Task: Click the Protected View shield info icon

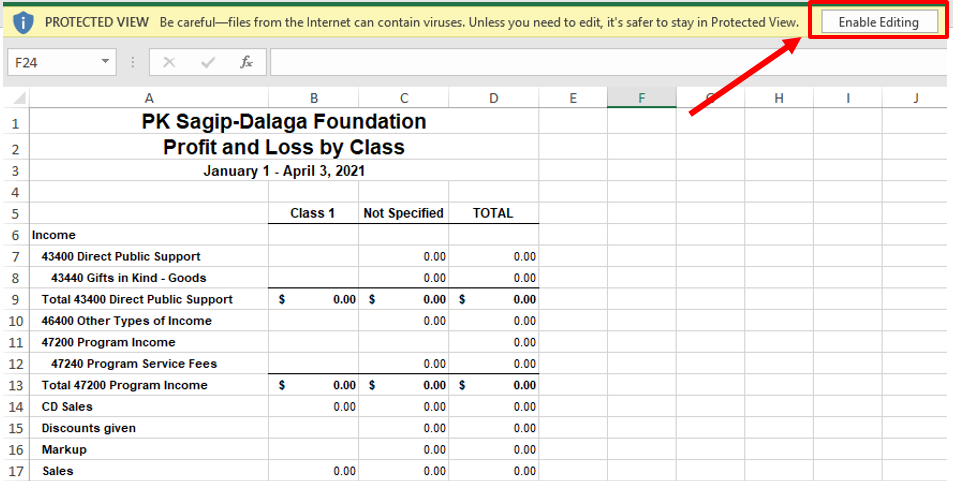Action: point(23,22)
